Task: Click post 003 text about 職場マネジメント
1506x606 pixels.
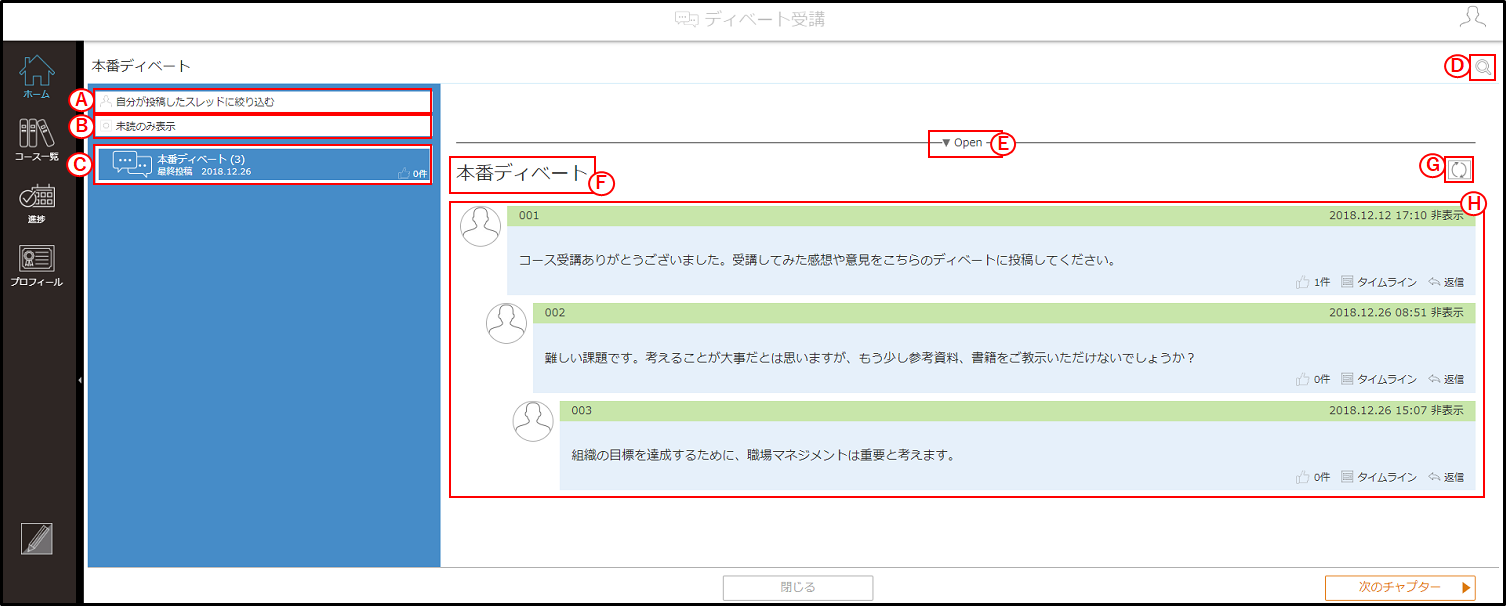Action: (x=764, y=455)
